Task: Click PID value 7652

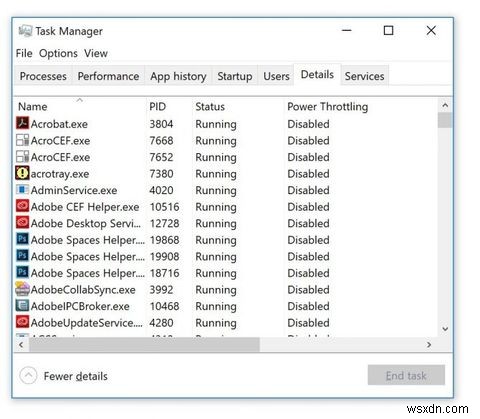Action: tap(161, 157)
